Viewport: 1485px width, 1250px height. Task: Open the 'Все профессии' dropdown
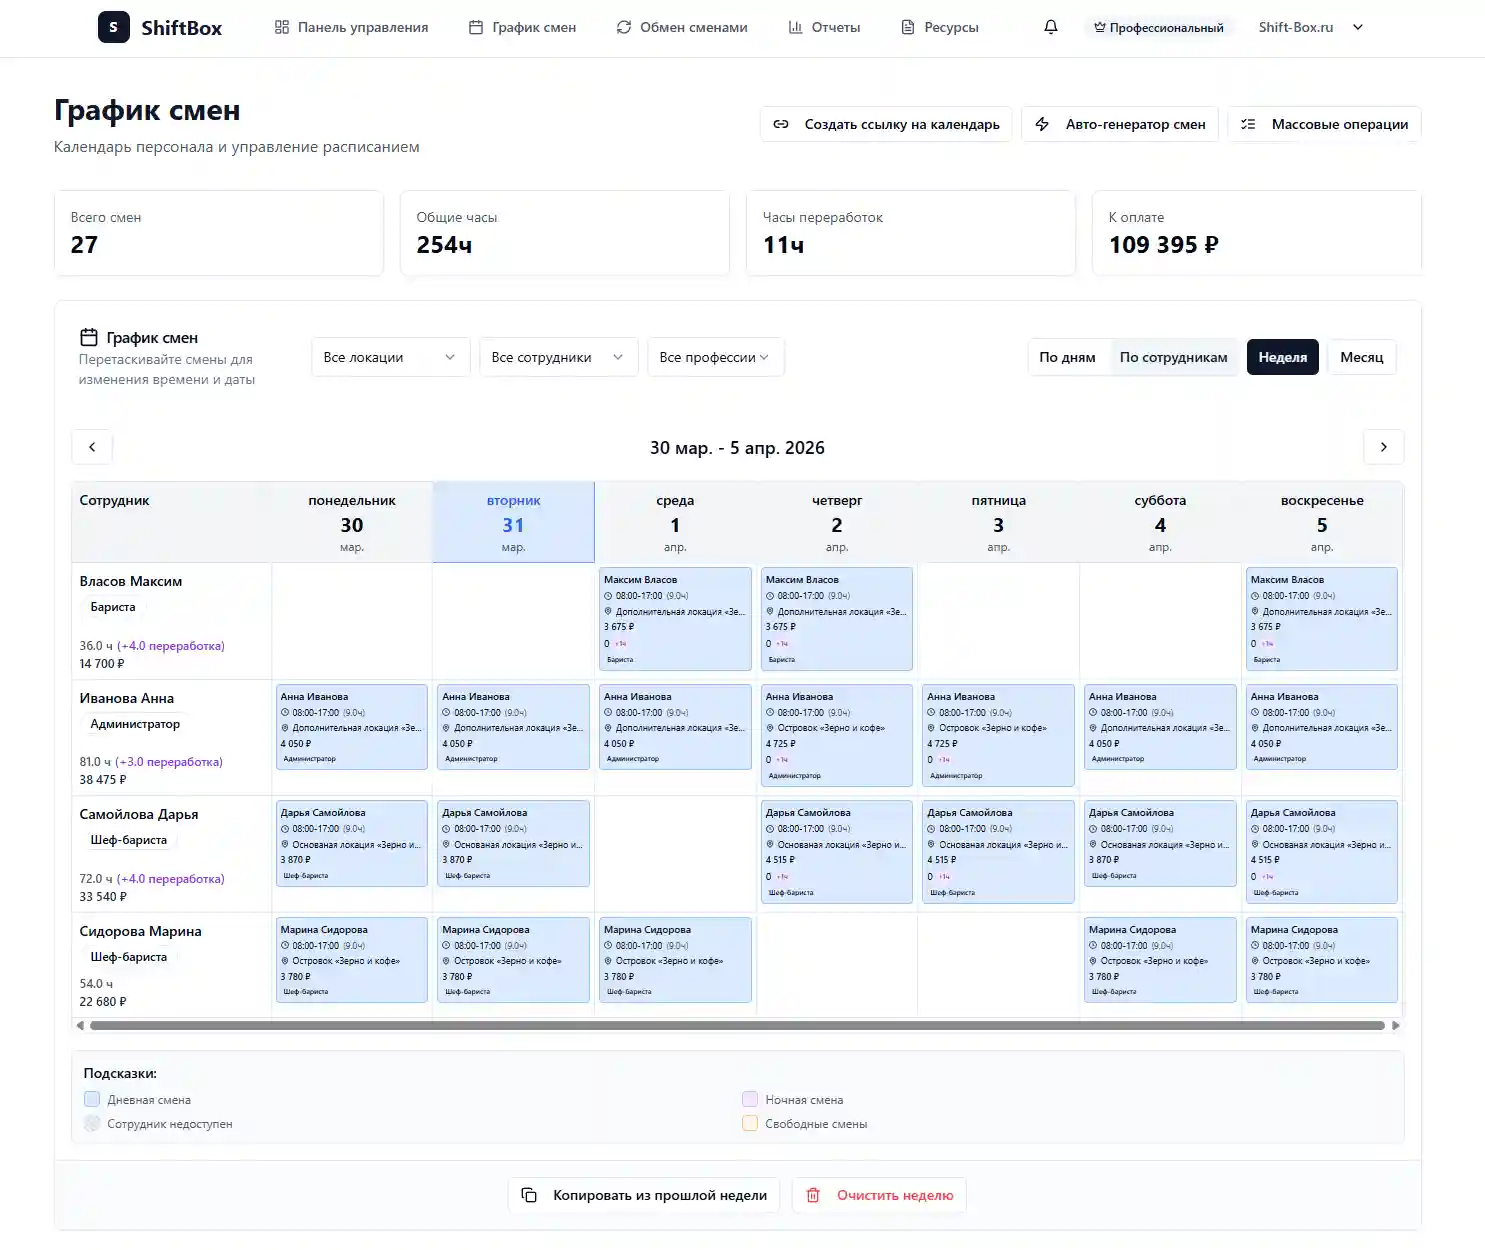click(715, 357)
